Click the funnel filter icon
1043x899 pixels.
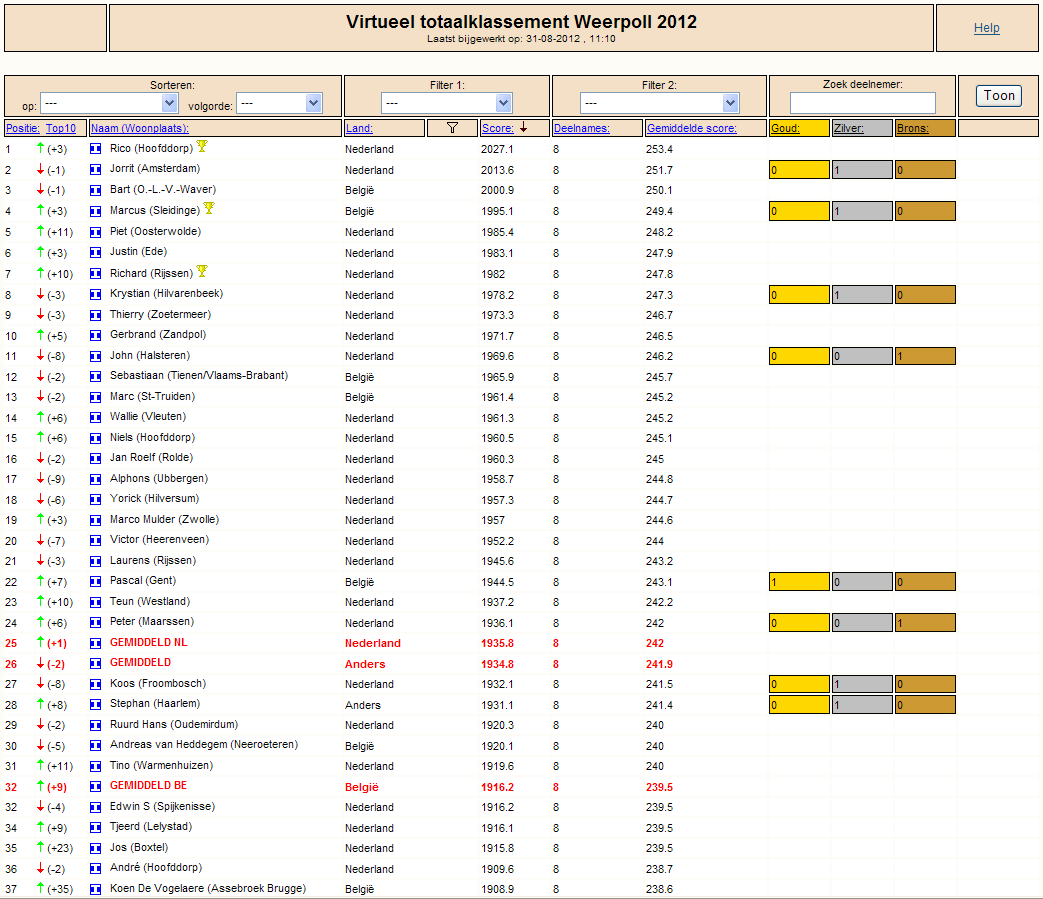pos(452,128)
